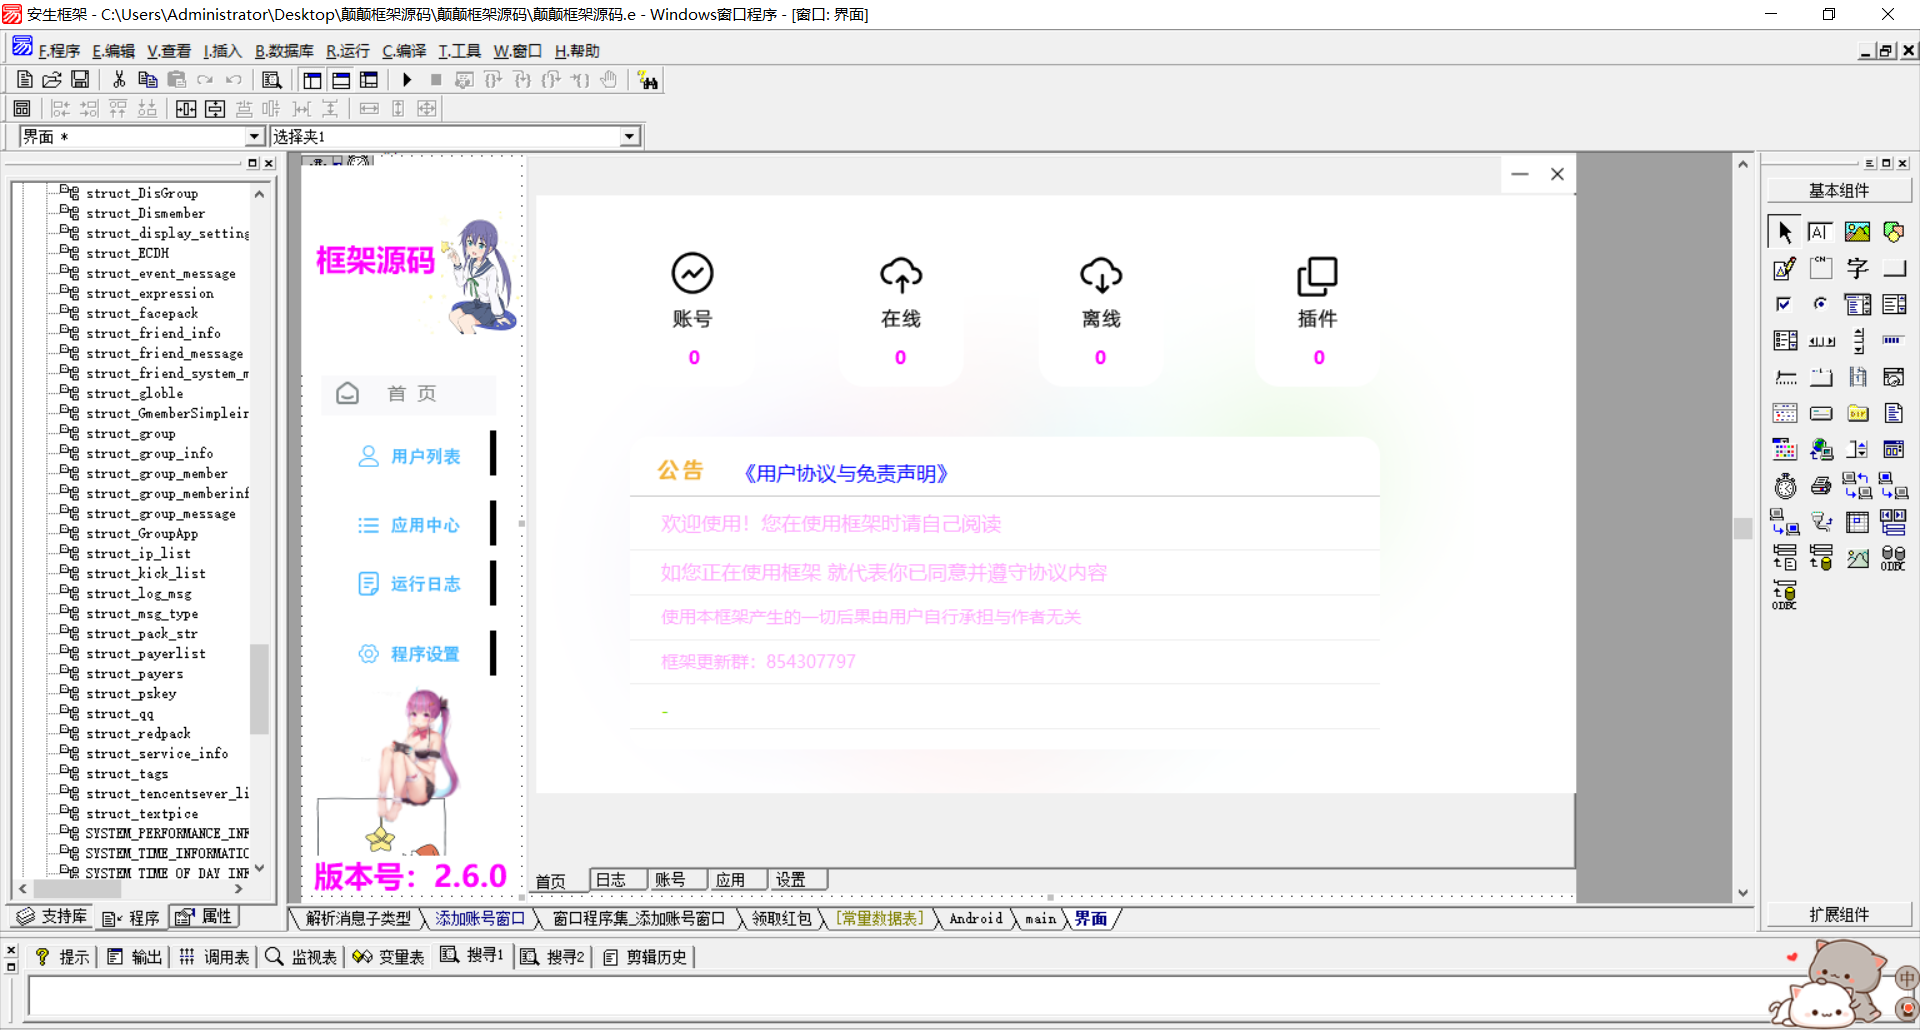Click the Save file toolbar icon
Viewport: 1920px width, 1030px height.
[x=80, y=80]
